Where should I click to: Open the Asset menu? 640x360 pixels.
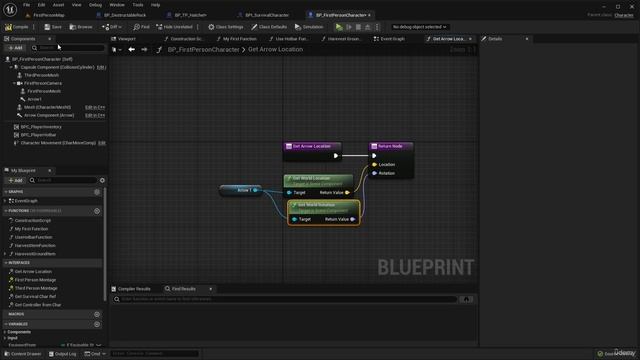pyautogui.click(x=58, y=5)
